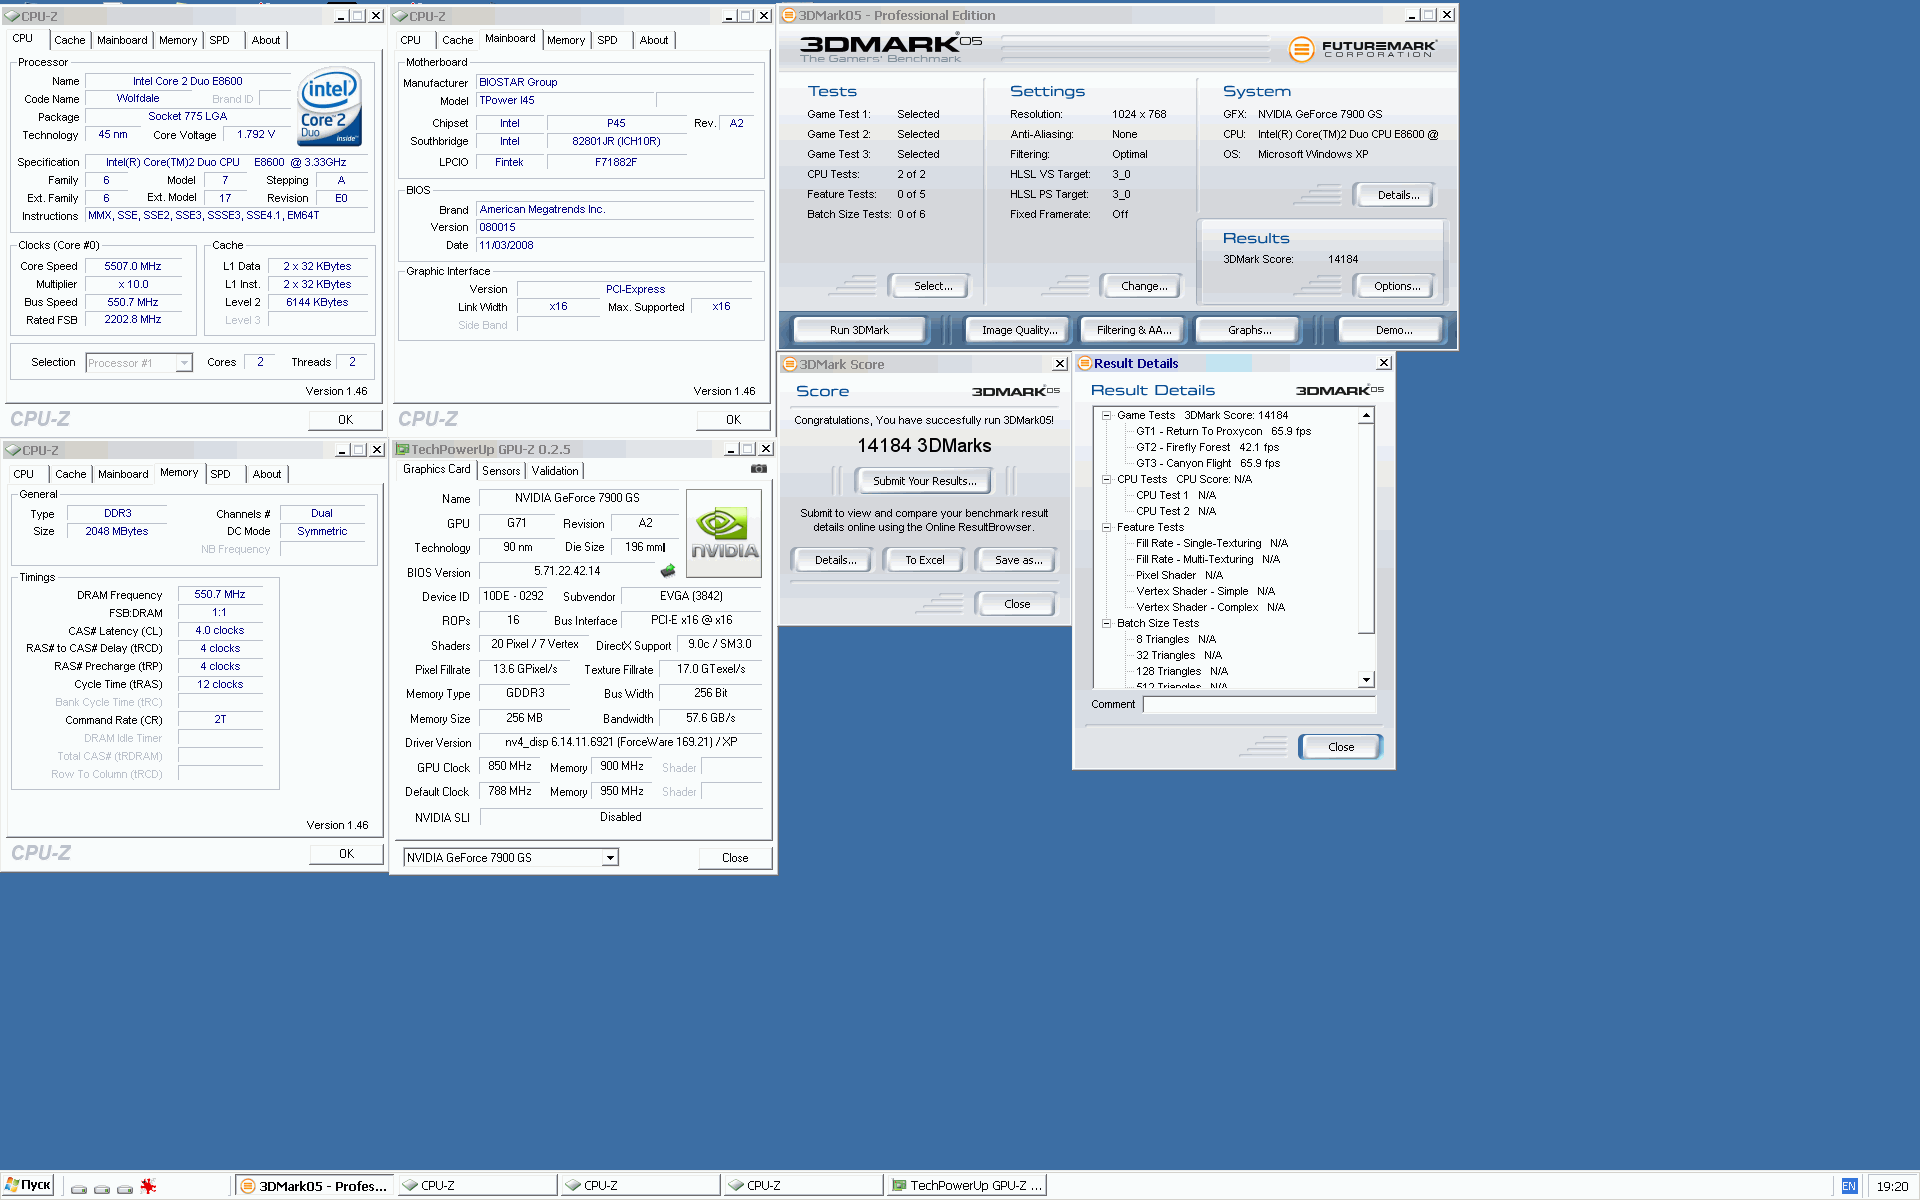The width and height of the screenshot is (1920, 1200).
Task: Click the EN language indicator in tray
Action: coord(1849,1186)
